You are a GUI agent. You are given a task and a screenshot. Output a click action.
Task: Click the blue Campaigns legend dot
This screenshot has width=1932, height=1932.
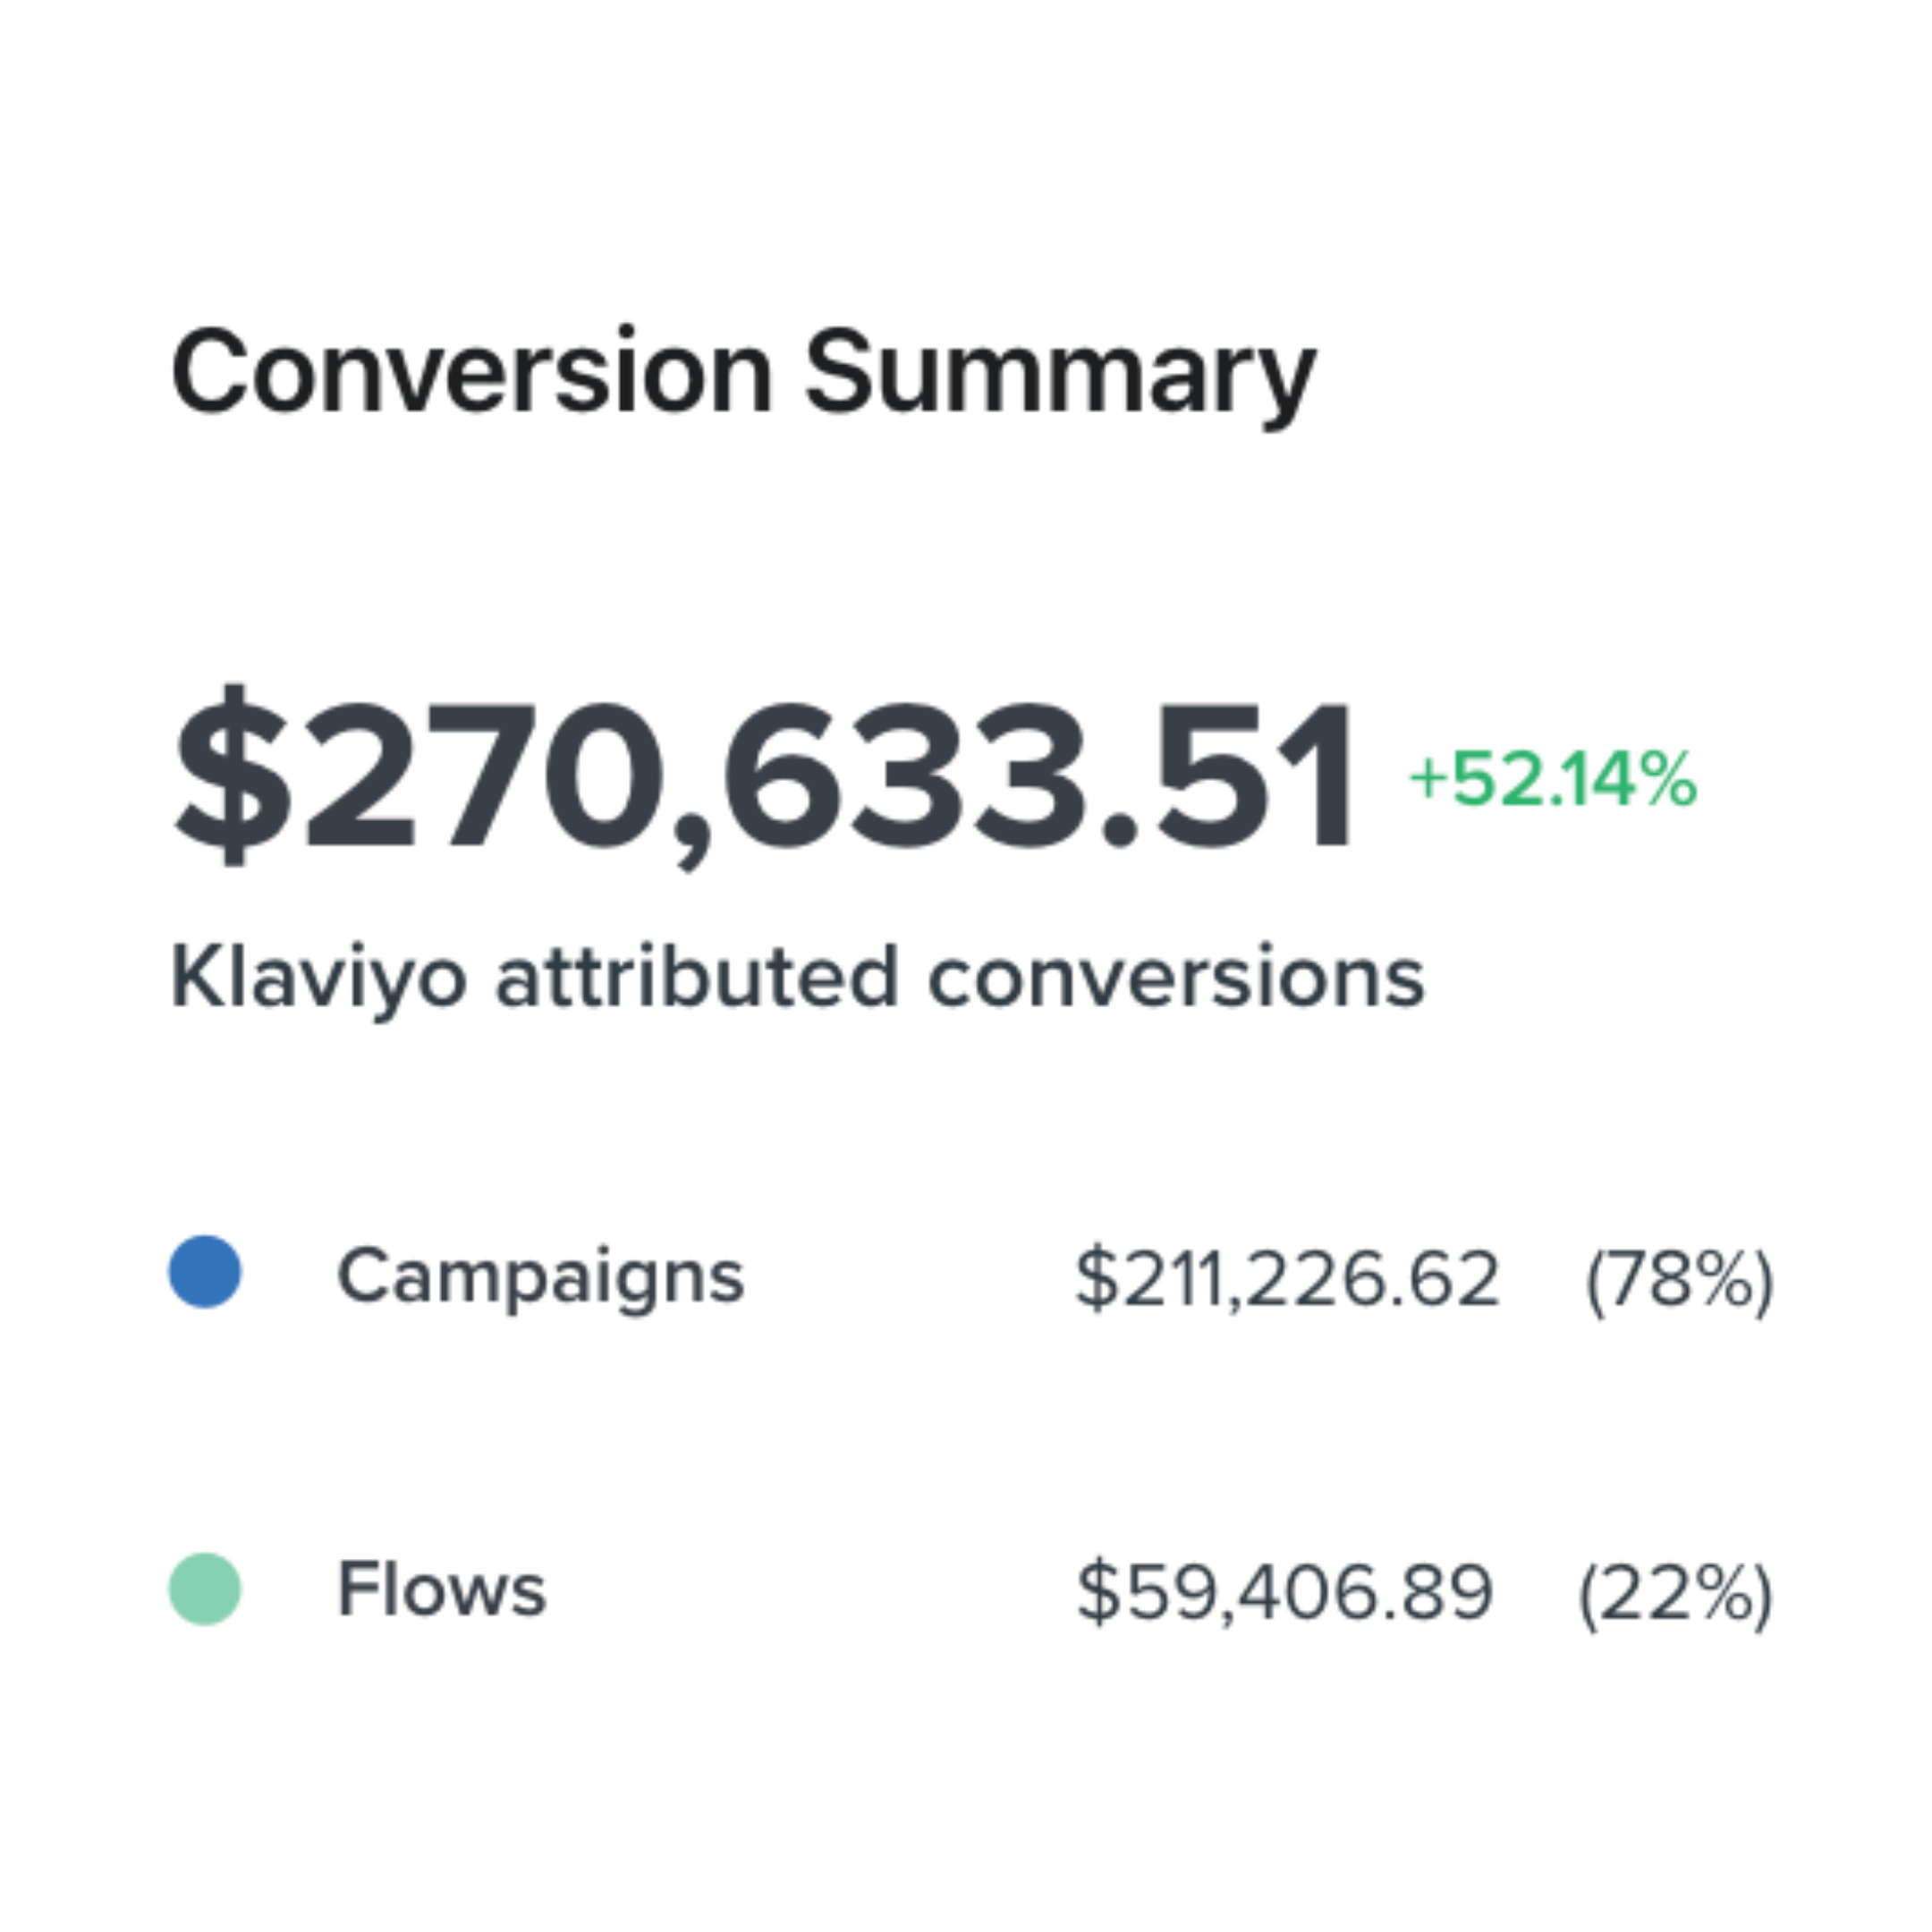click(x=204, y=1272)
